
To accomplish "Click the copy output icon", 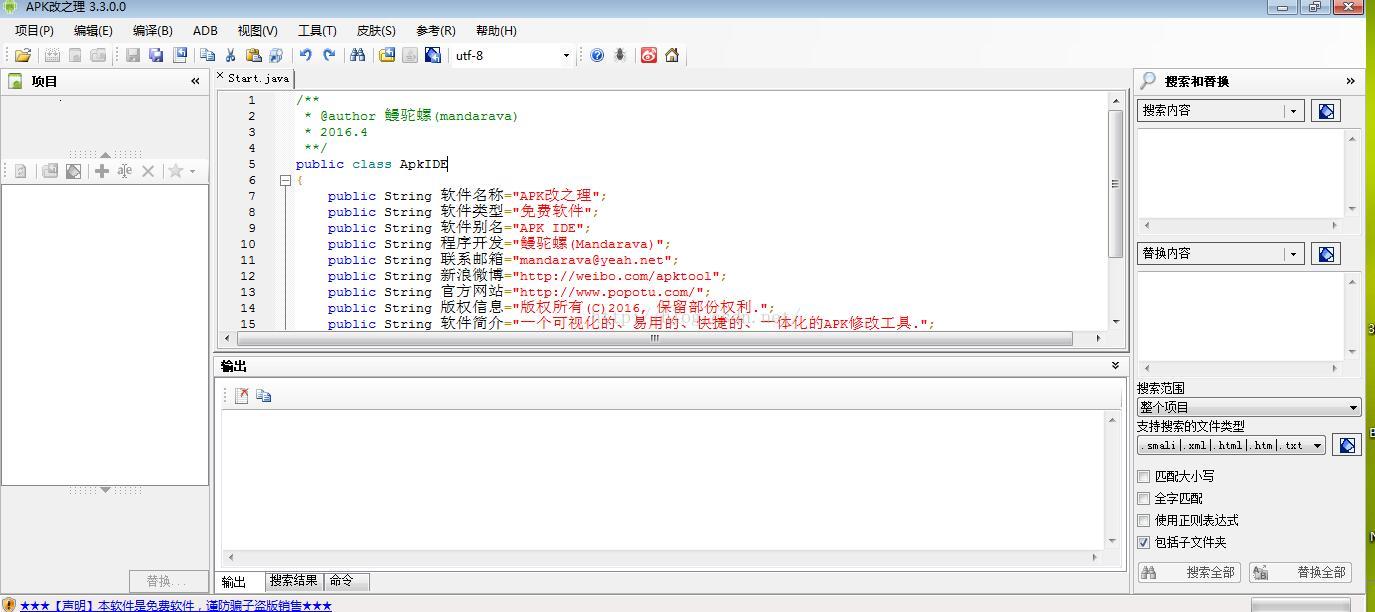I will tap(264, 396).
